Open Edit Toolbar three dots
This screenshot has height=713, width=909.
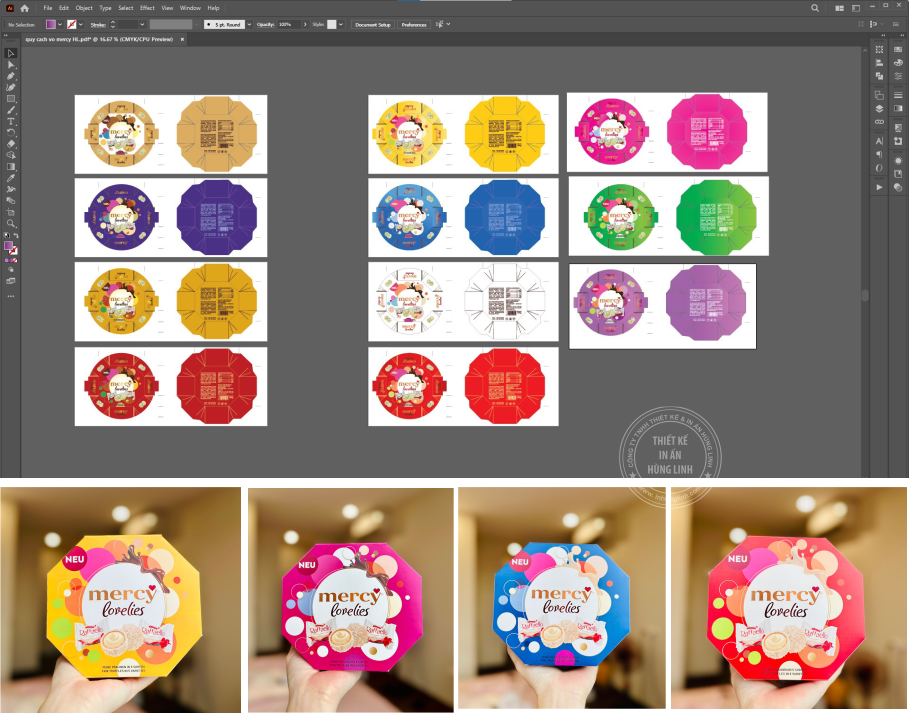click(10, 296)
